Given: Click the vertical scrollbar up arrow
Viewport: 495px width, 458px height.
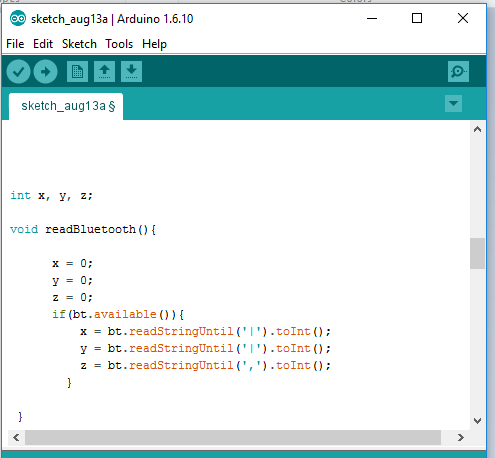Looking at the screenshot, I should pyautogui.click(x=477, y=129).
